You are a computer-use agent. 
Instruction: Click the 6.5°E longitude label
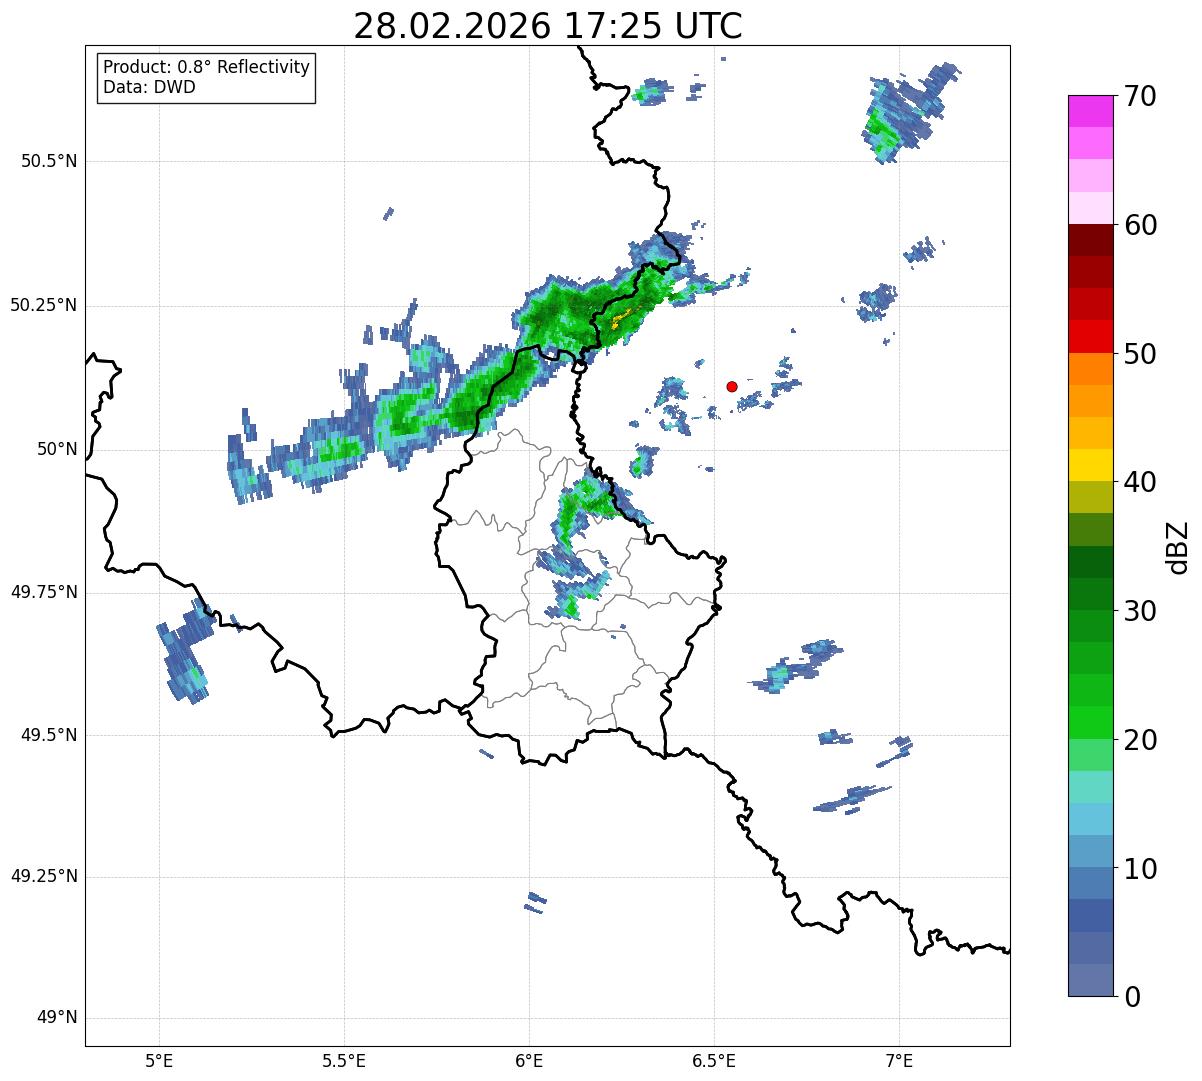[x=714, y=1061]
